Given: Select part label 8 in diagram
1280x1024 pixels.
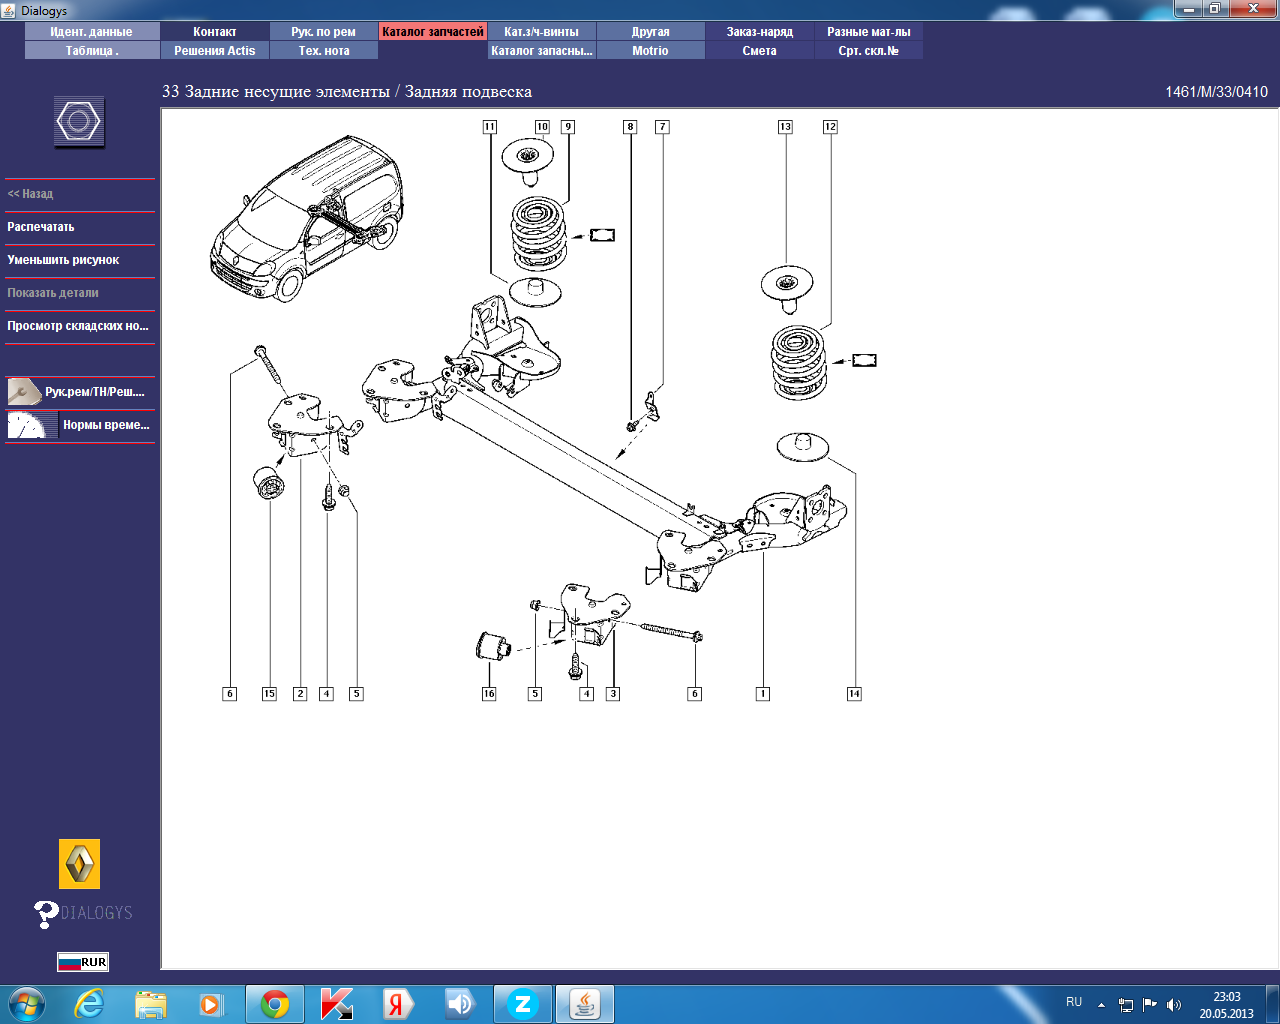Looking at the screenshot, I should [630, 127].
